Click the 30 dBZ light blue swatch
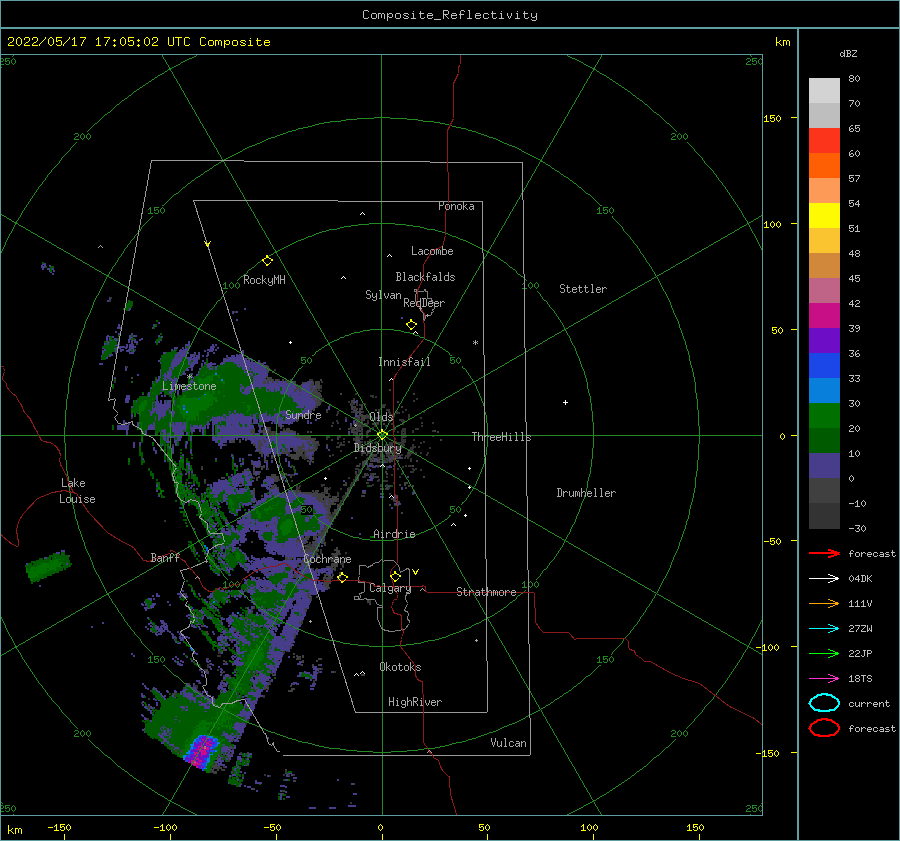The width and height of the screenshot is (900, 841). pos(824,390)
